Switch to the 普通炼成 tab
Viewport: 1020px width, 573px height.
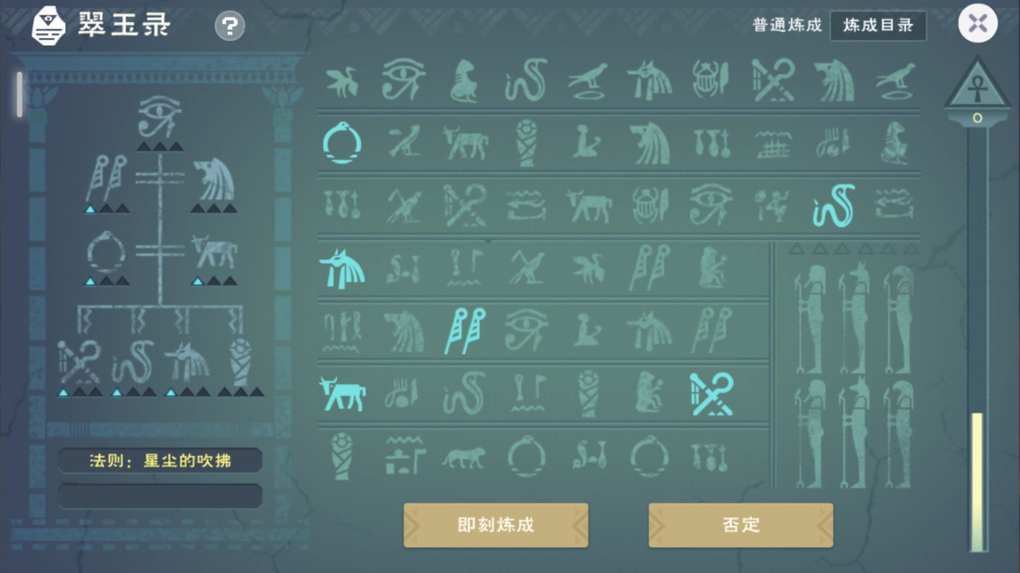click(787, 25)
